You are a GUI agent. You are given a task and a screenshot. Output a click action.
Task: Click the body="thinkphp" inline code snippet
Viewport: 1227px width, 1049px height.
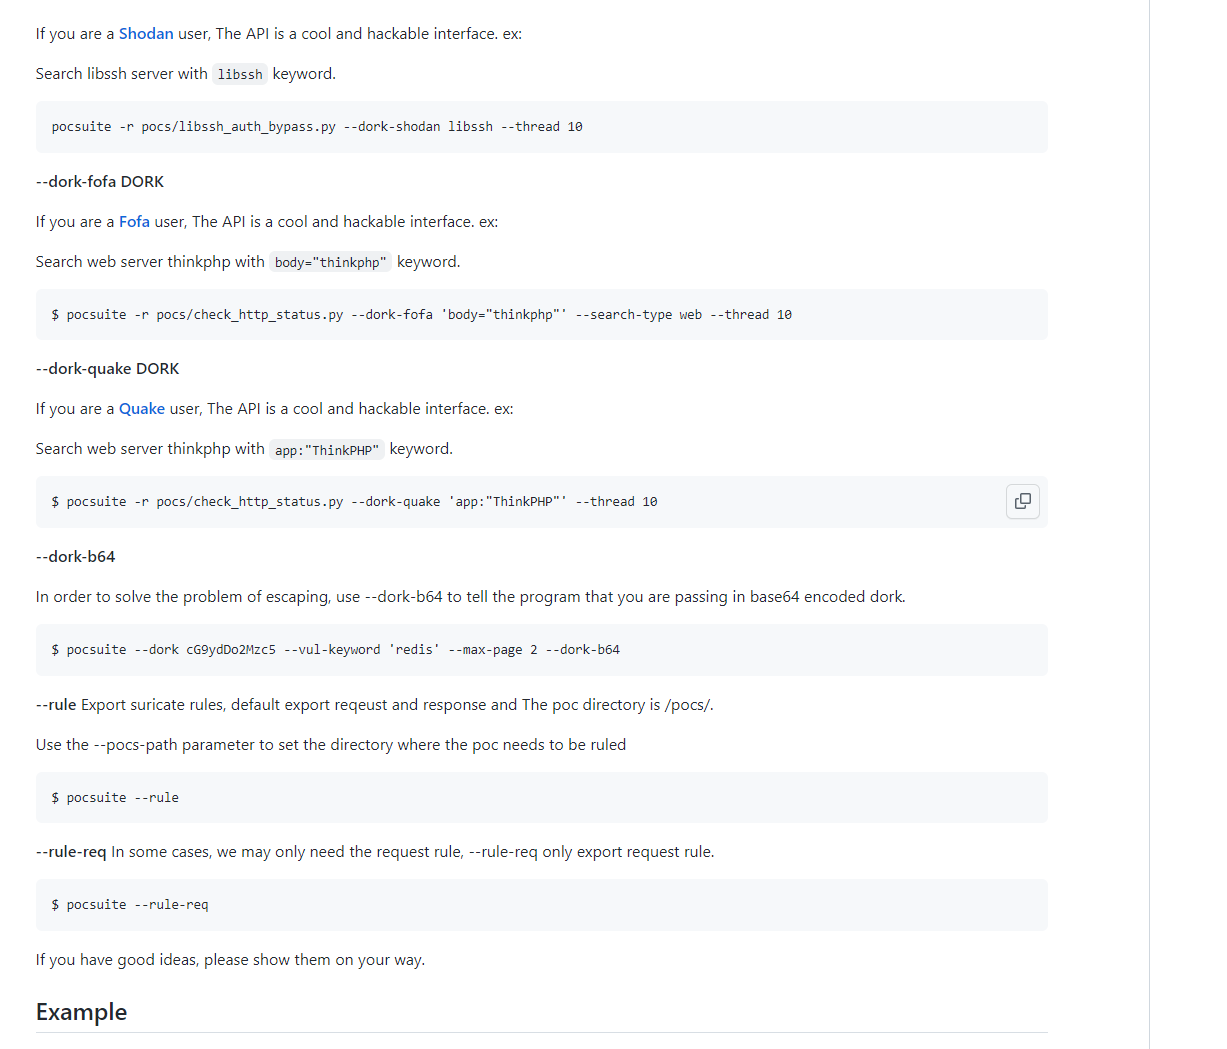click(x=330, y=262)
